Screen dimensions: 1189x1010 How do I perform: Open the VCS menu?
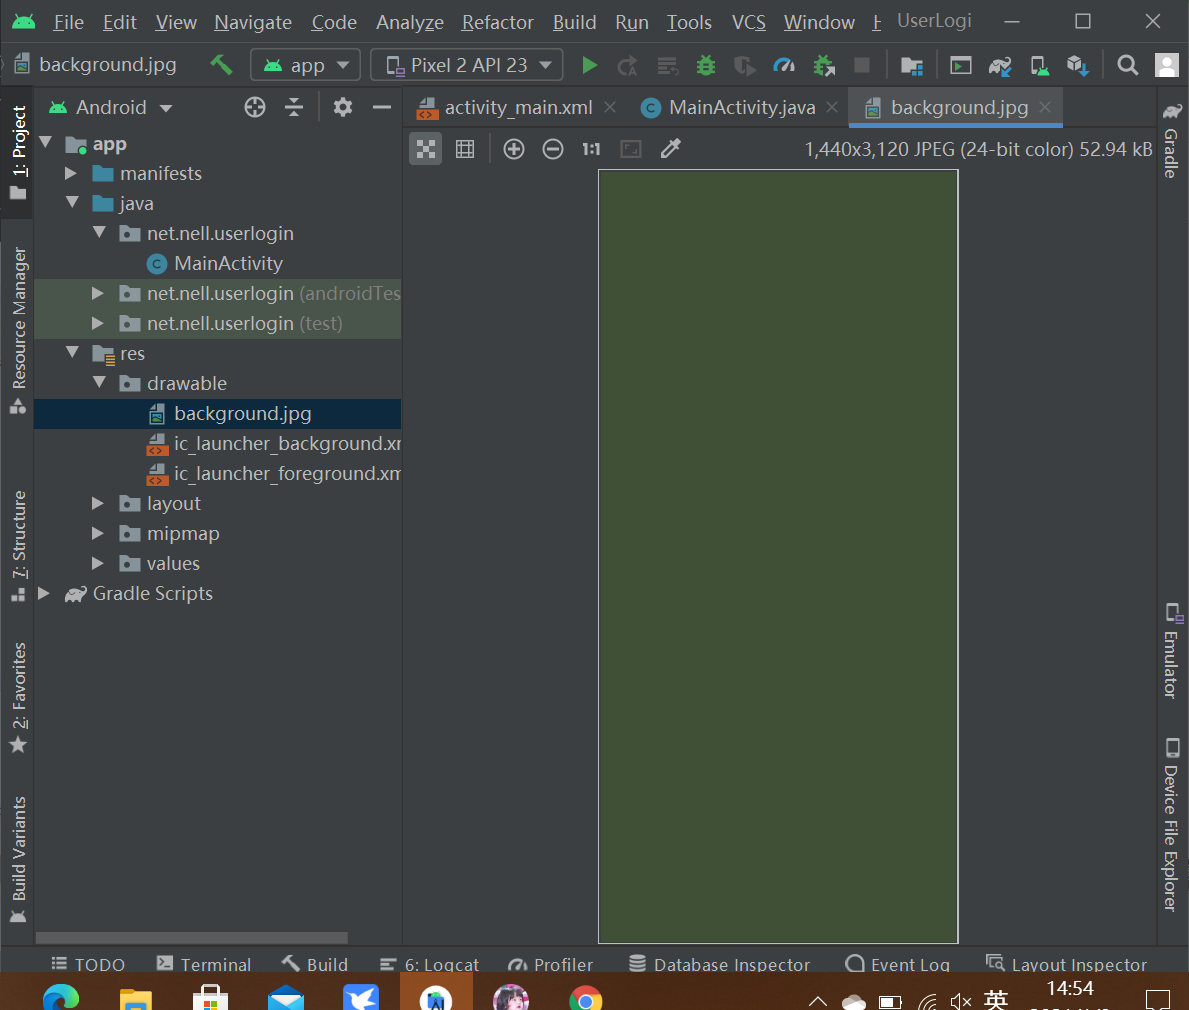pyautogui.click(x=748, y=23)
